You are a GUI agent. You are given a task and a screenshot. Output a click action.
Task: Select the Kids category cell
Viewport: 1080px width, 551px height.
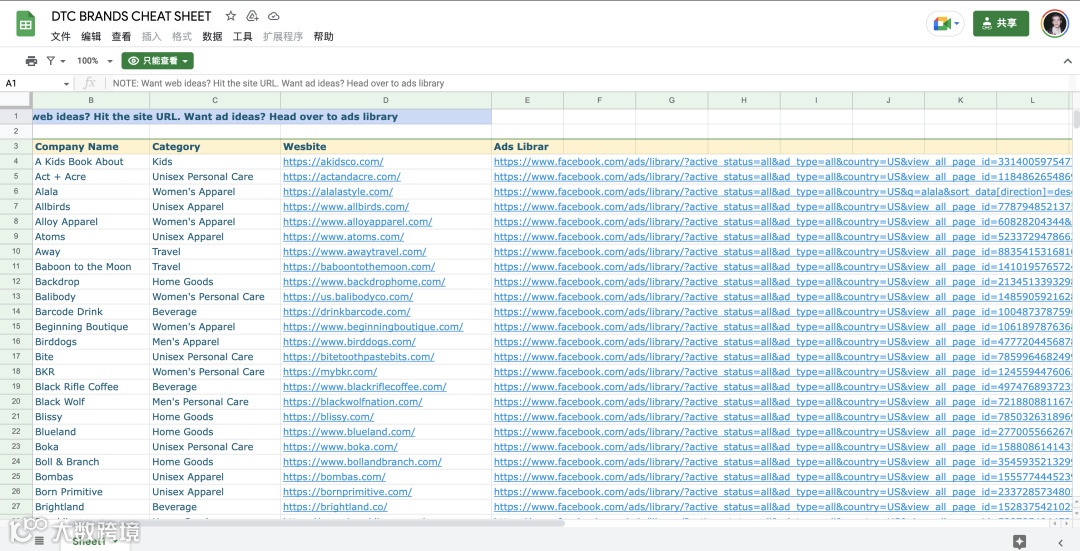pos(215,162)
